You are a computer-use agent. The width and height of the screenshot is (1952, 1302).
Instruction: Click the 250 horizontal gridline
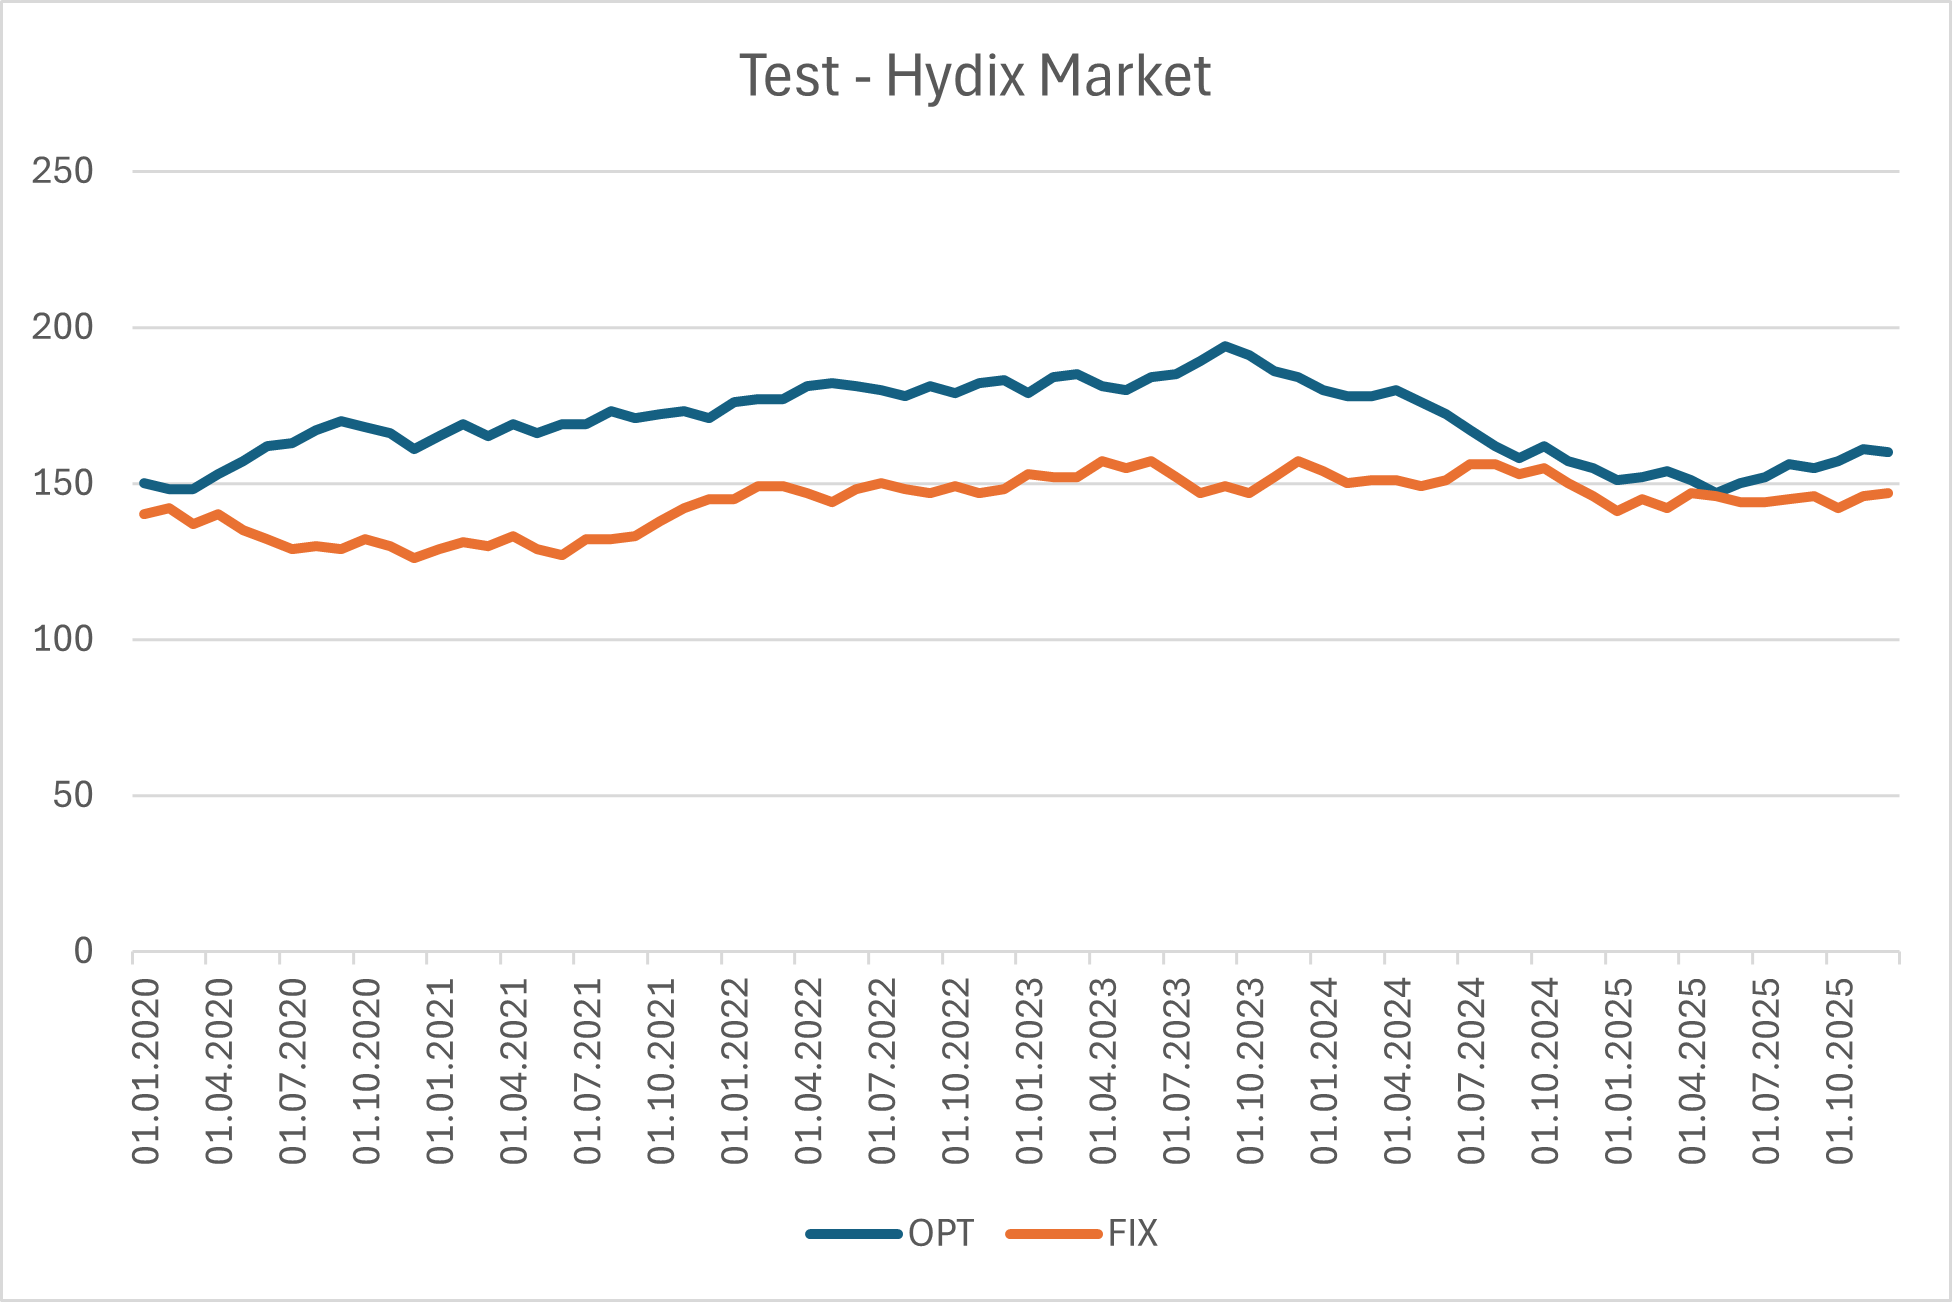1000,171
